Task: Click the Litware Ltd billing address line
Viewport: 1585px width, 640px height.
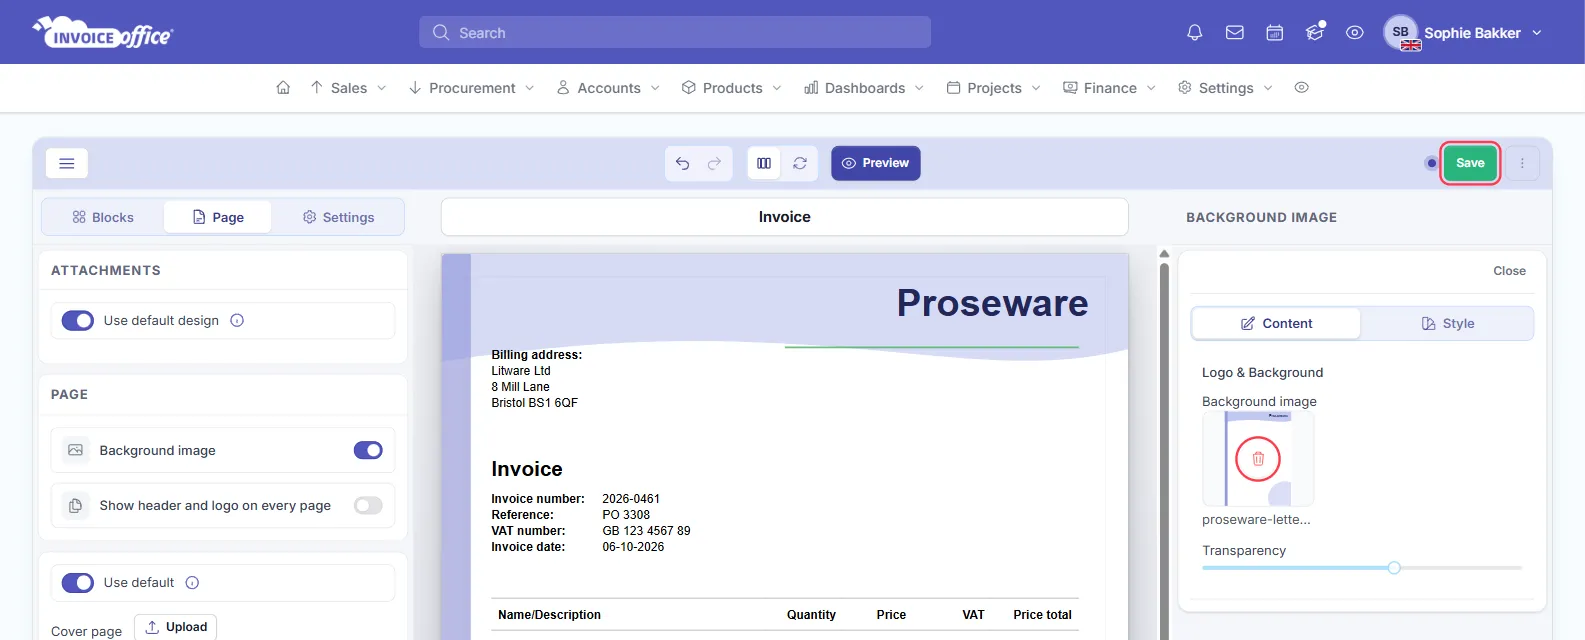Action: [521, 371]
